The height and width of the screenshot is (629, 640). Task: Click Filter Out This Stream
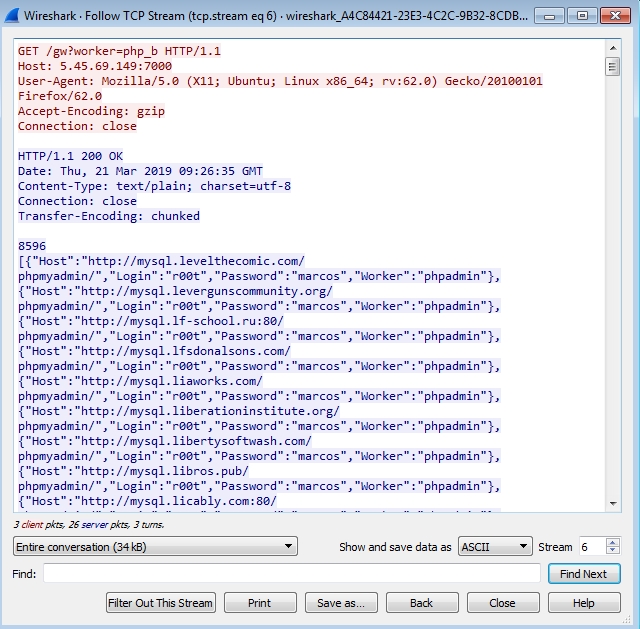[x=160, y=603]
